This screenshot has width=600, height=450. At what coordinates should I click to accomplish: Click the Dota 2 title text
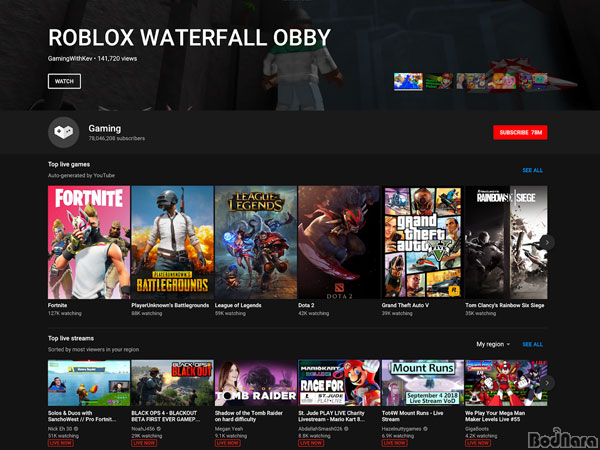306,305
